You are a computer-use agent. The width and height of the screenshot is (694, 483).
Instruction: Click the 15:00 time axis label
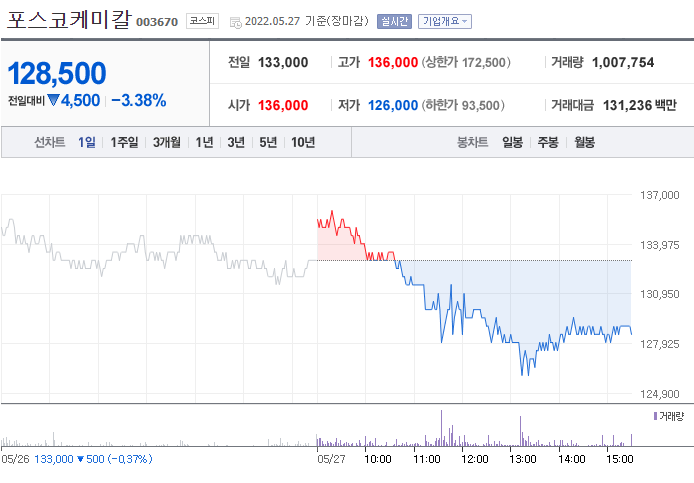(620, 459)
